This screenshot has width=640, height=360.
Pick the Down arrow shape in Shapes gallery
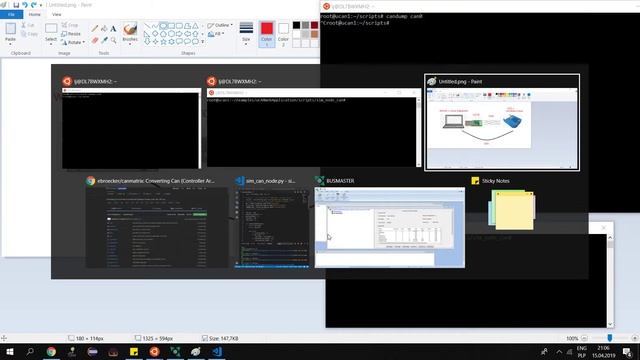click(x=147, y=42)
